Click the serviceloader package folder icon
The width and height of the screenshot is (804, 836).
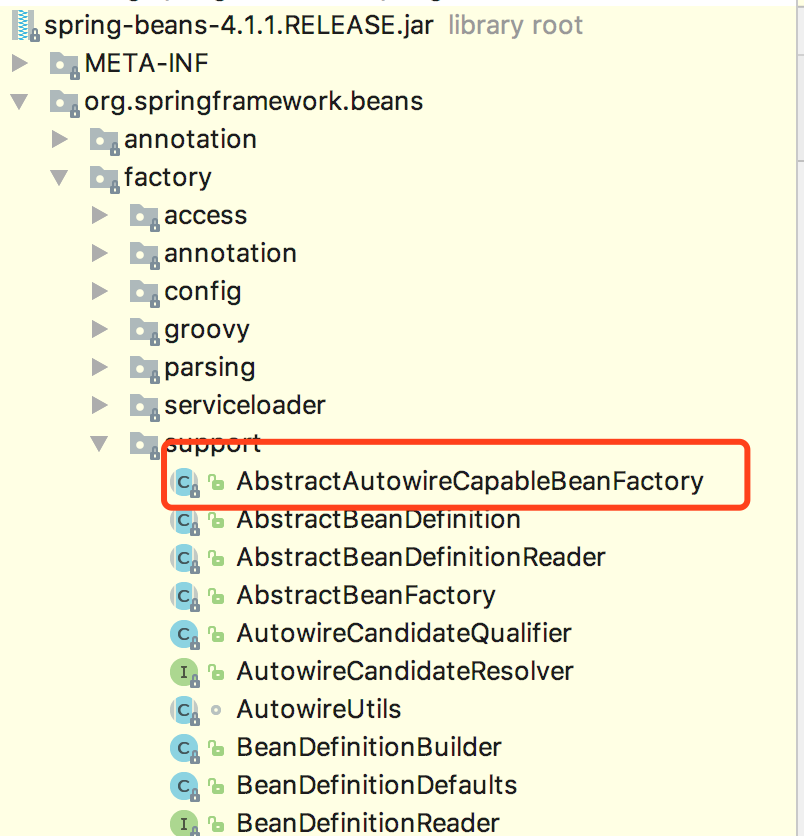(x=144, y=407)
